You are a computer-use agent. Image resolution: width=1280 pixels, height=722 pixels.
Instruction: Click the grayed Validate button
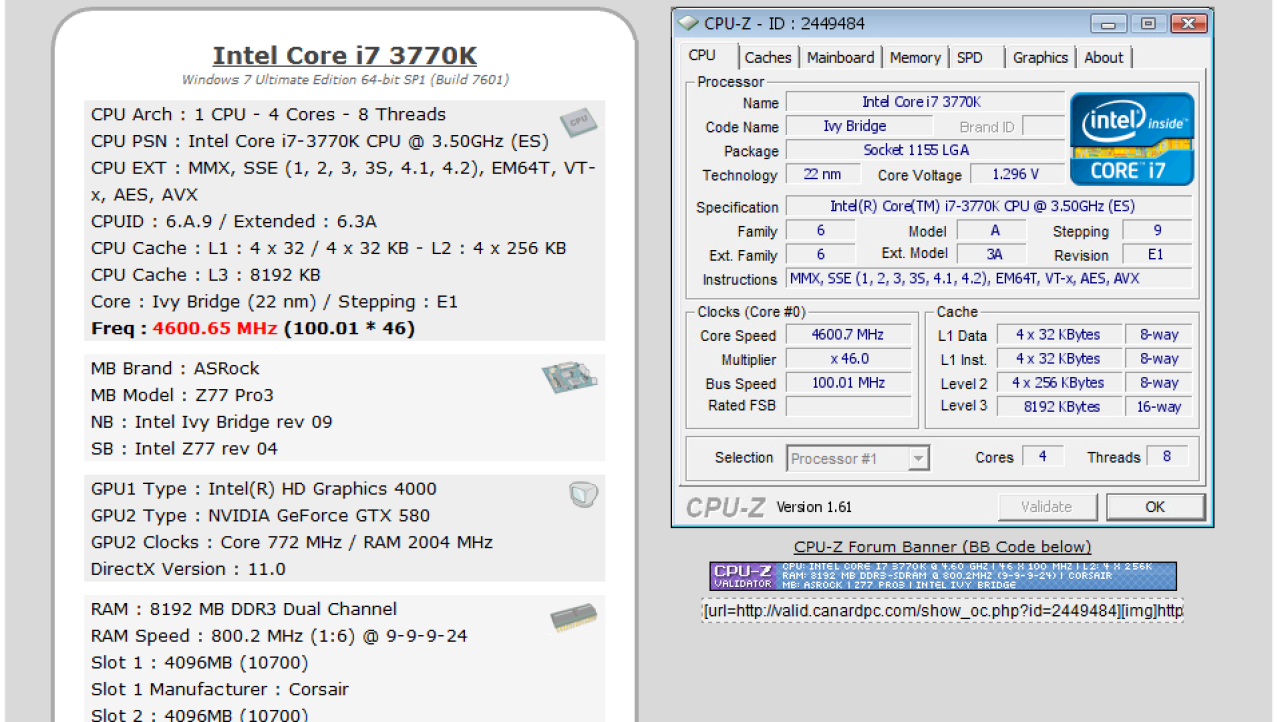1047,507
